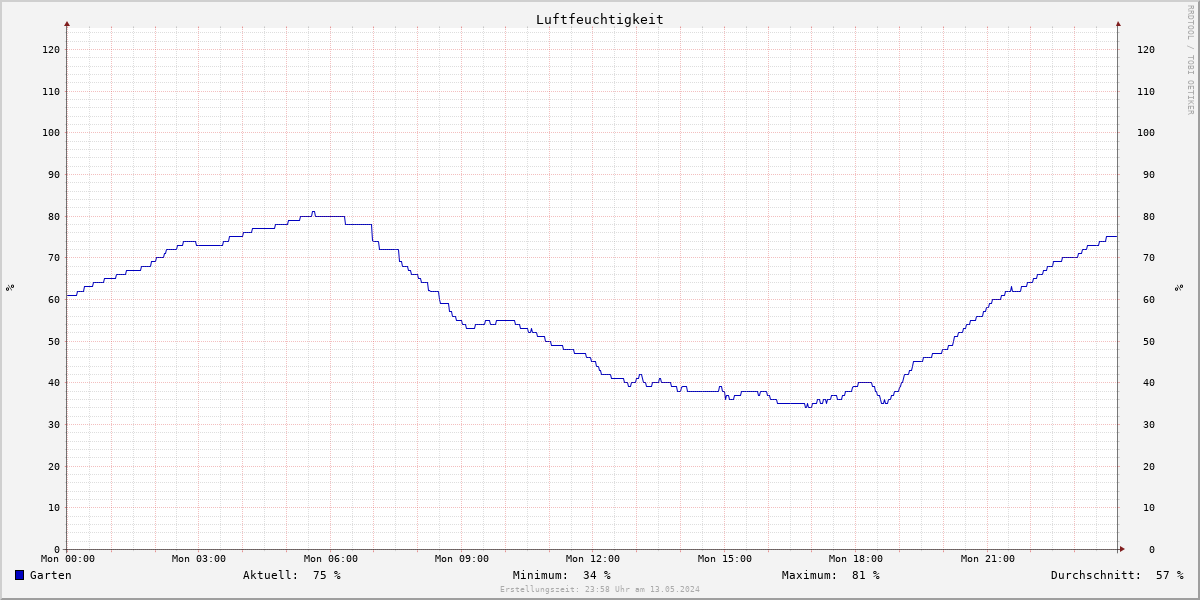Click the 10 label on the right axis
Screen dimensions: 1200x600
click(x=1149, y=507)
